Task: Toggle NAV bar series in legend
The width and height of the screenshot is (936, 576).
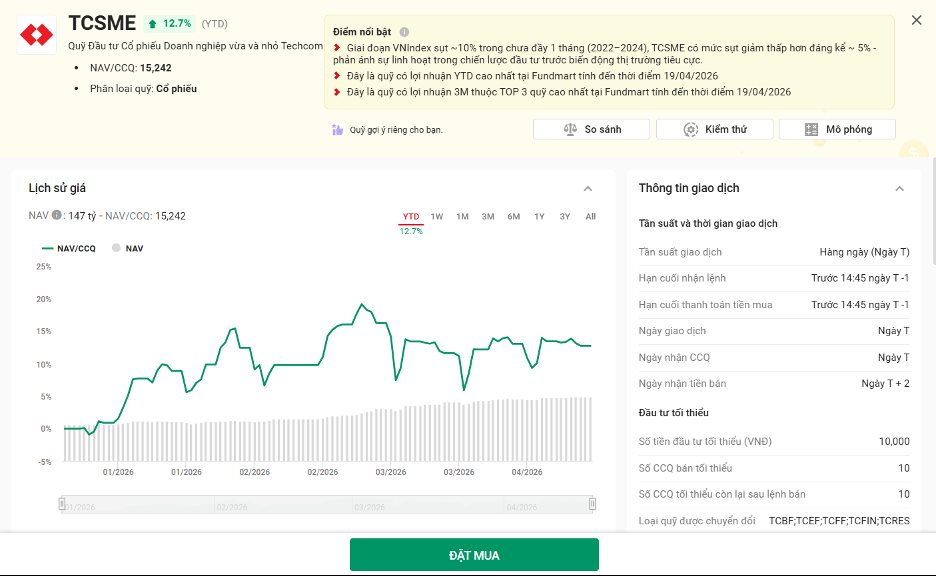Action: (127, 248)
